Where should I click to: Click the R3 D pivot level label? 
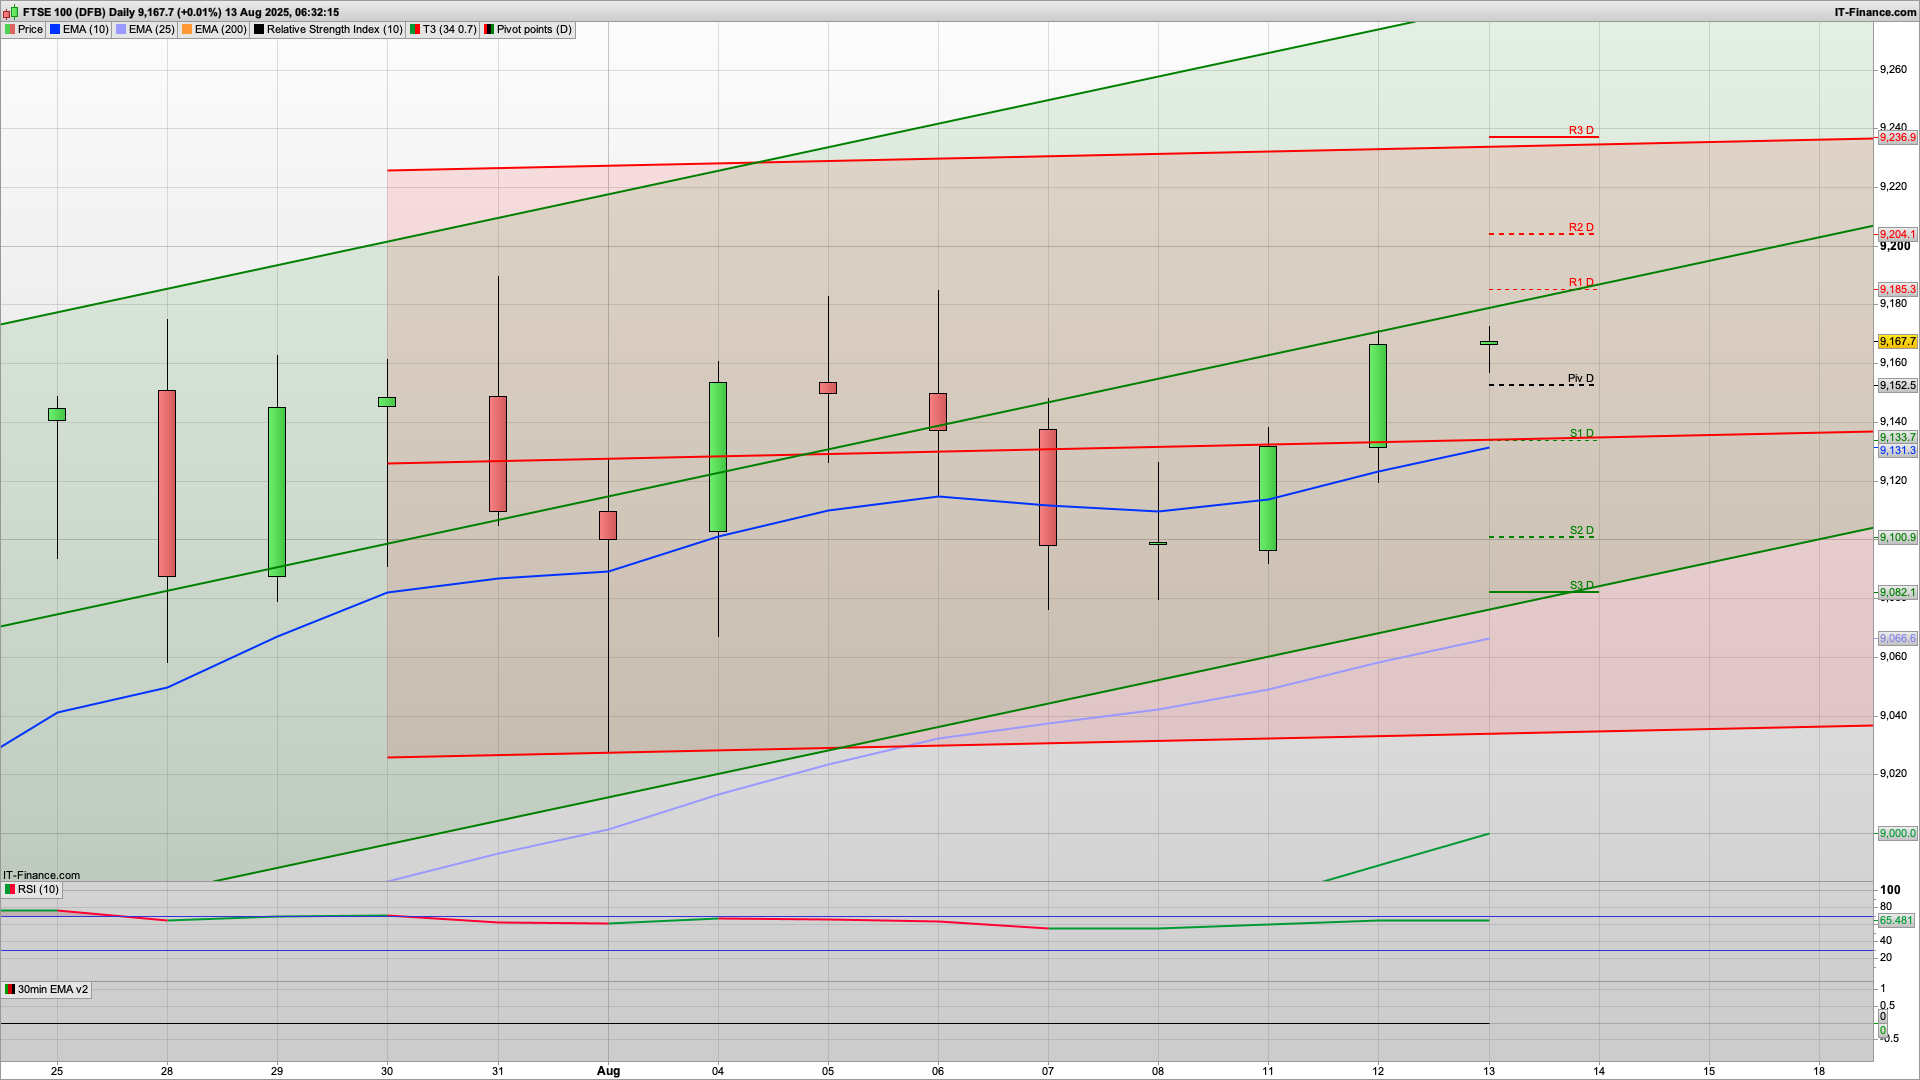1581,131
